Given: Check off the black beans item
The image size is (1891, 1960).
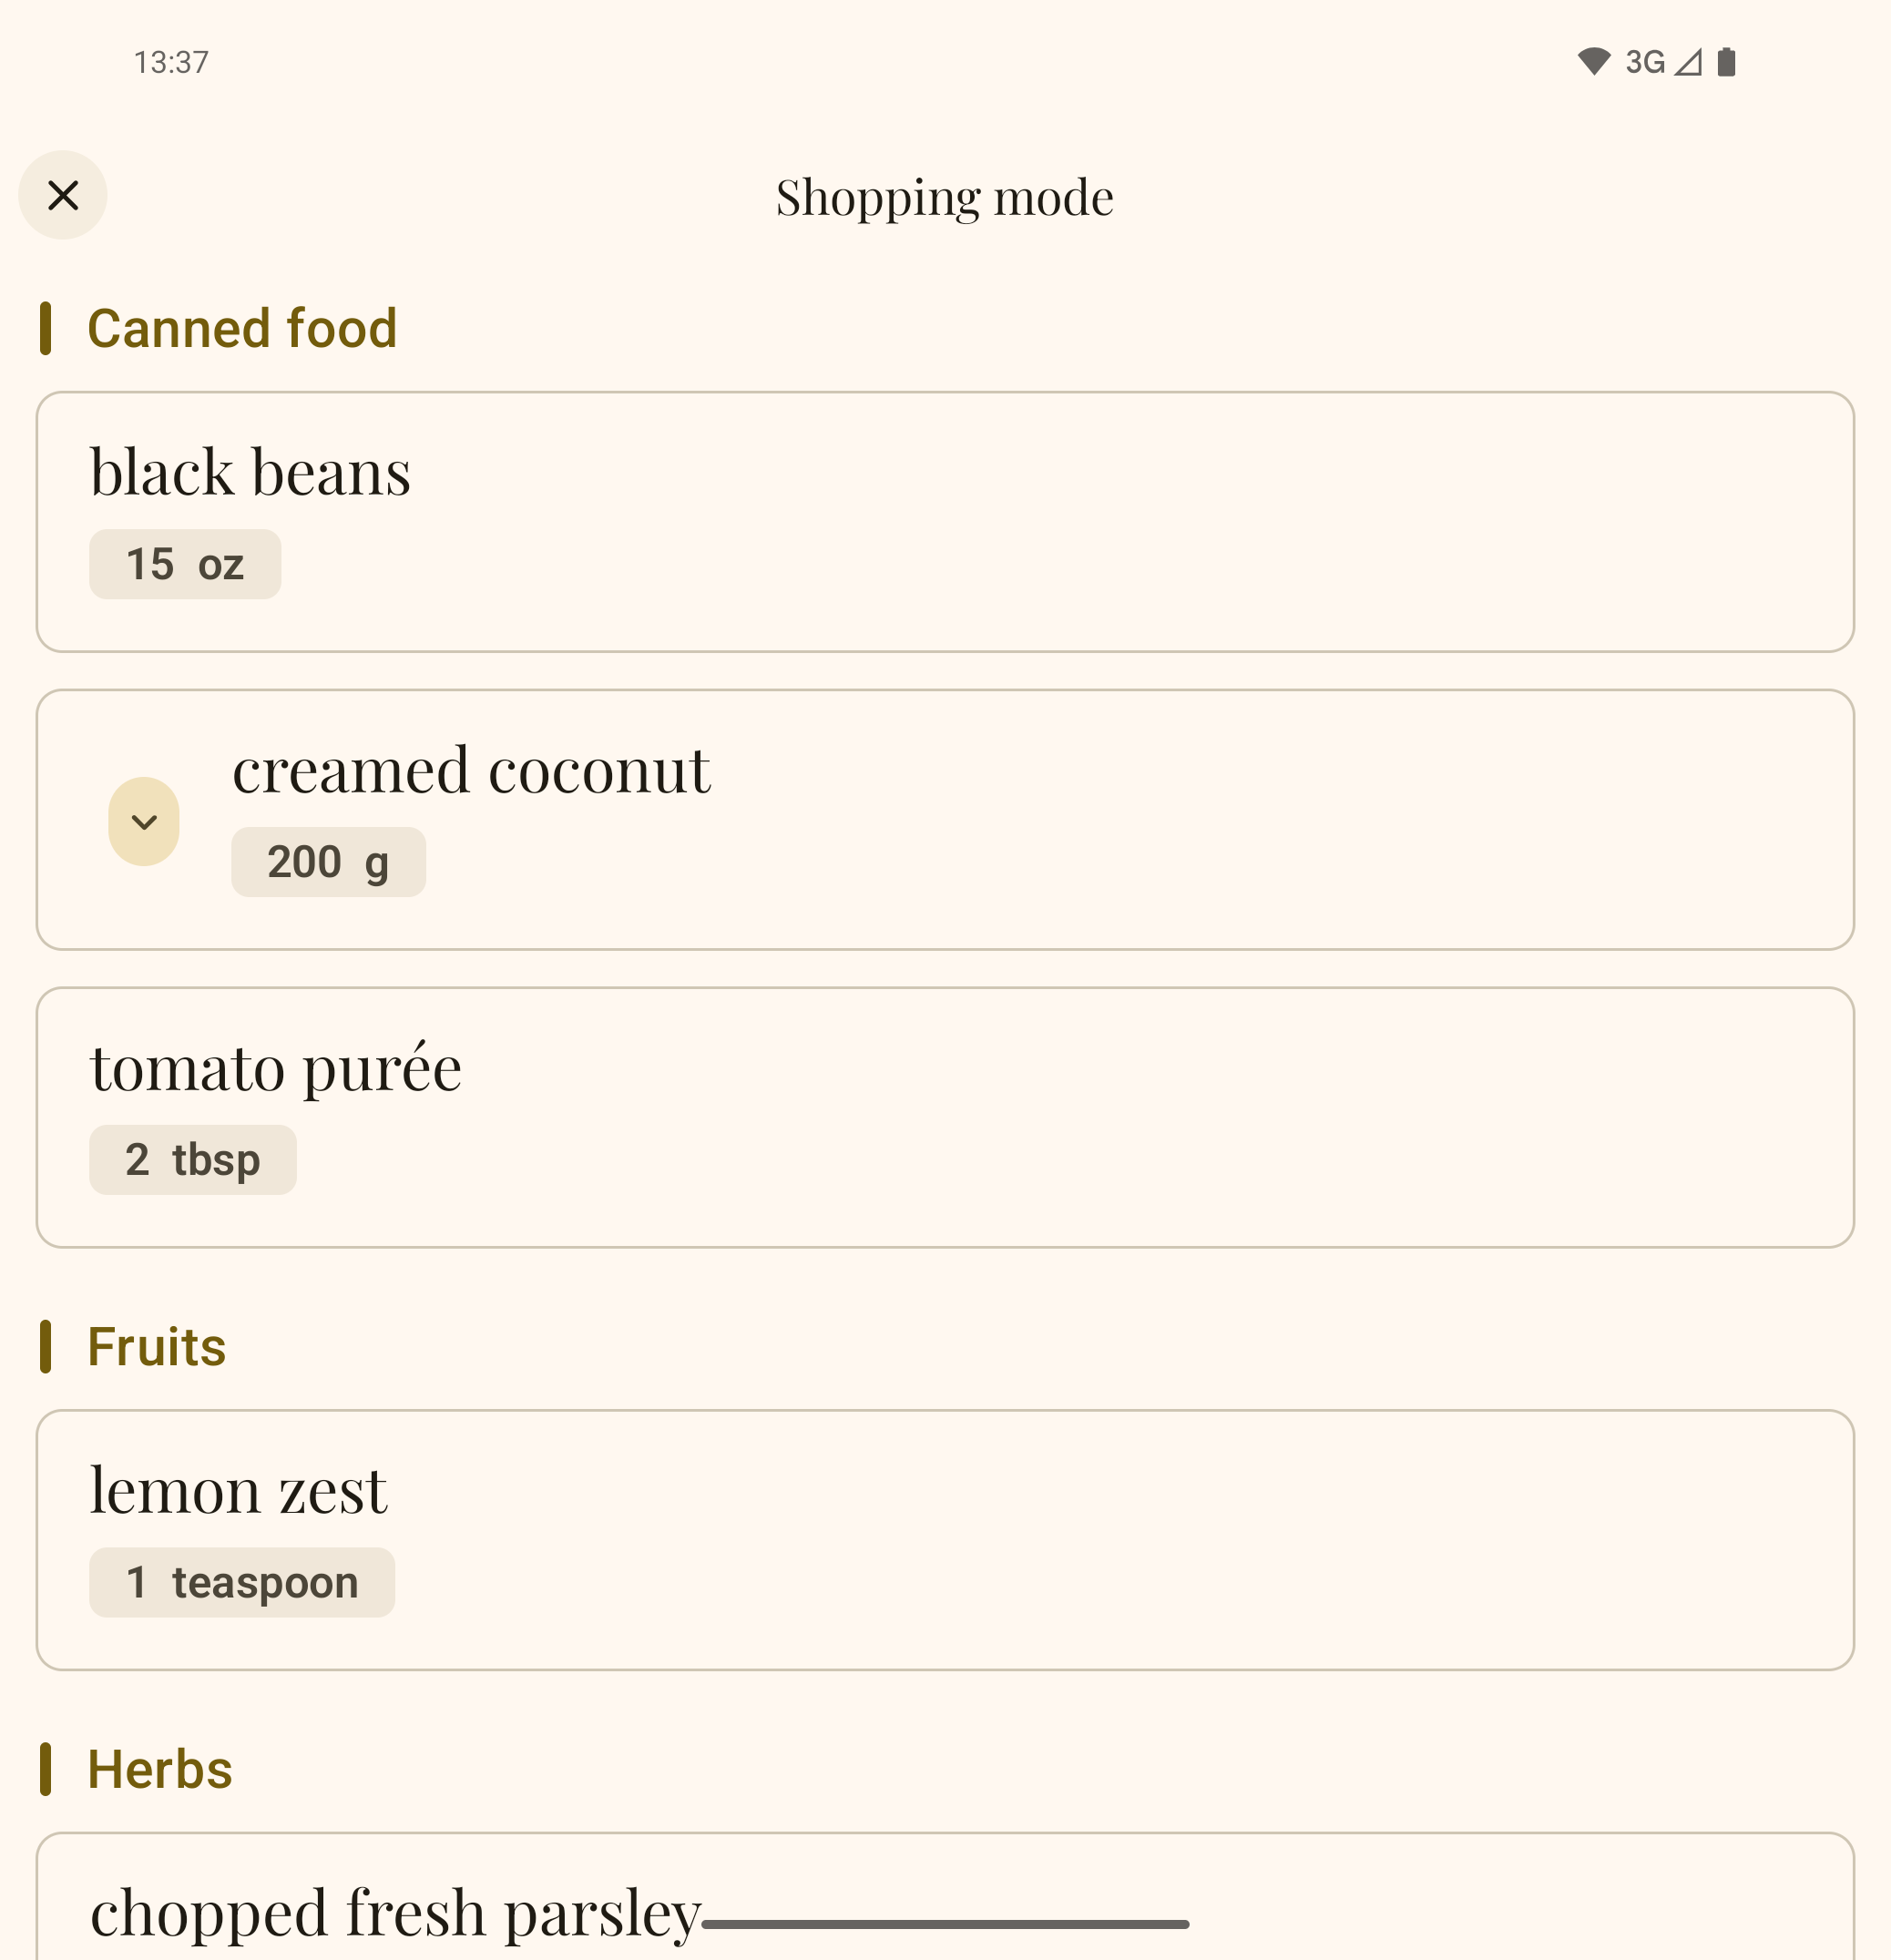Looking at the screenshot, I should (945, 522).
